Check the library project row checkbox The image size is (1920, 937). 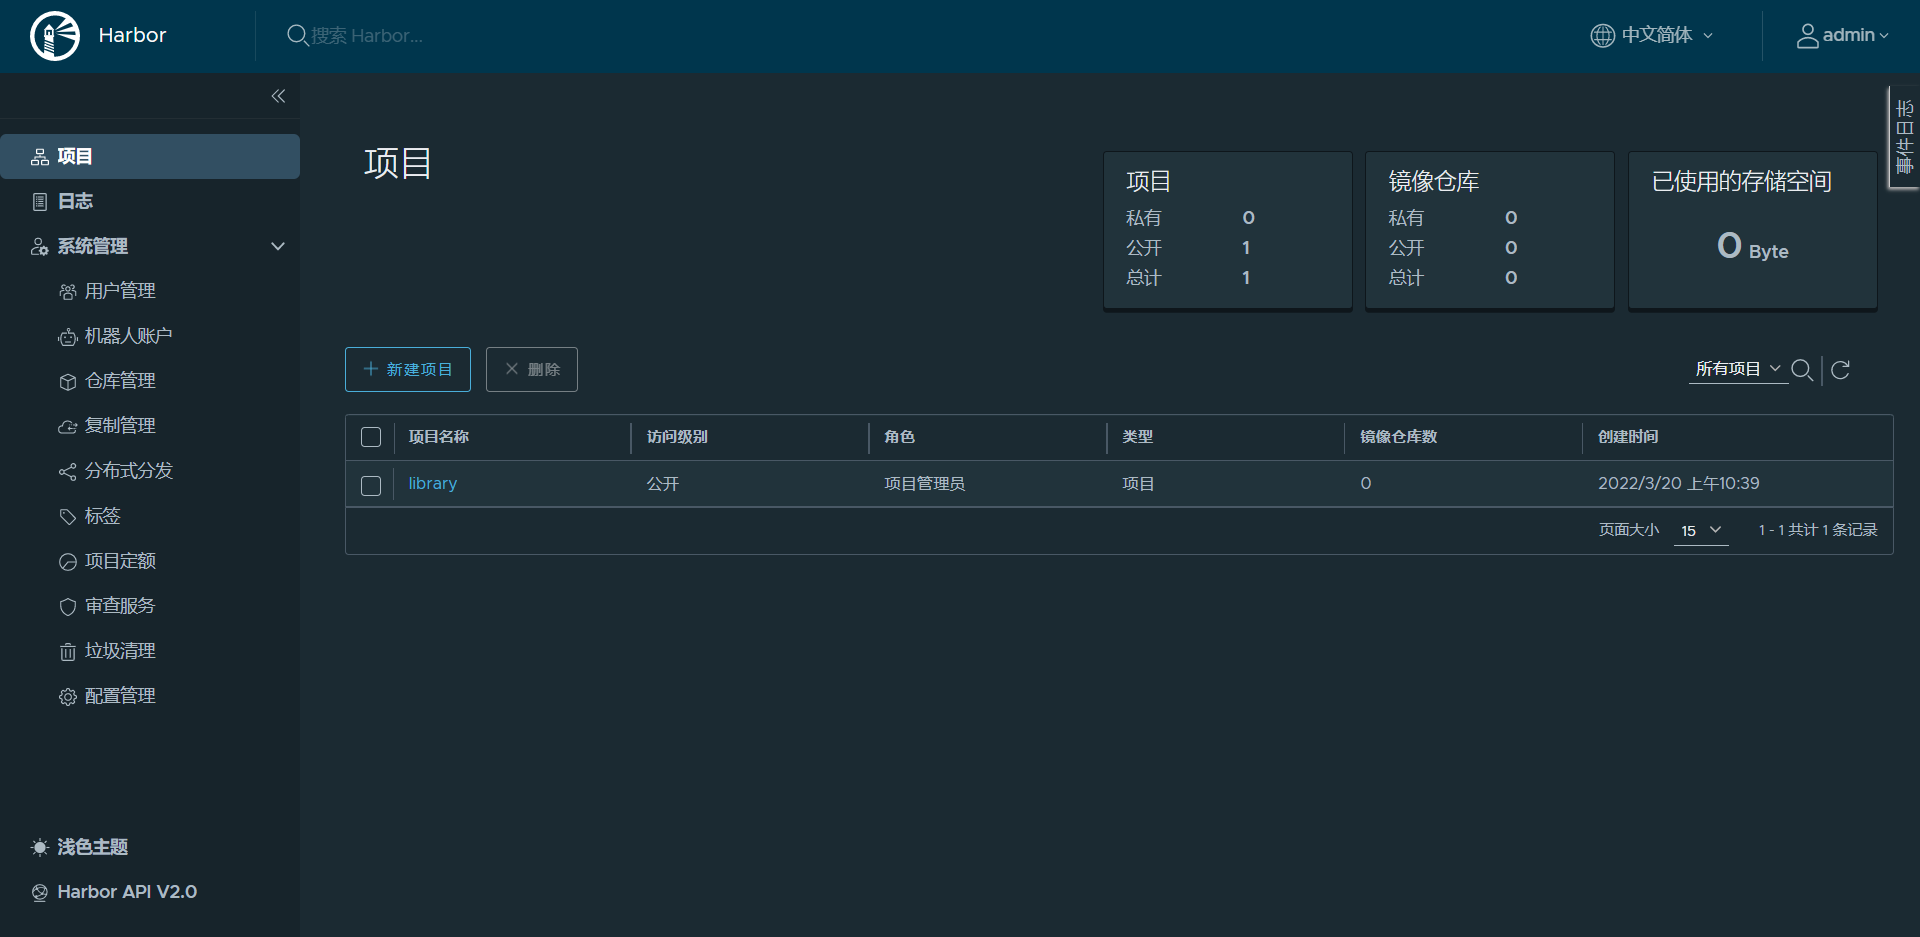pos(371,486)
